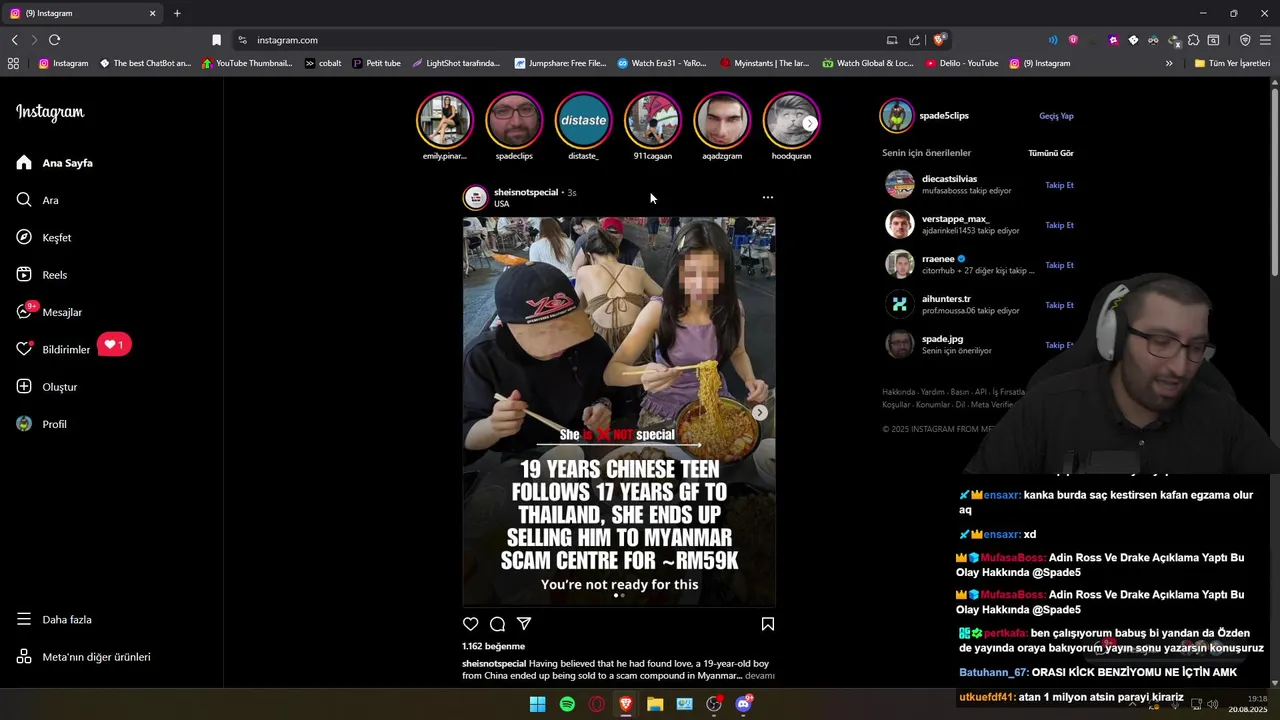Open Brave browser from taskbar

626,704
